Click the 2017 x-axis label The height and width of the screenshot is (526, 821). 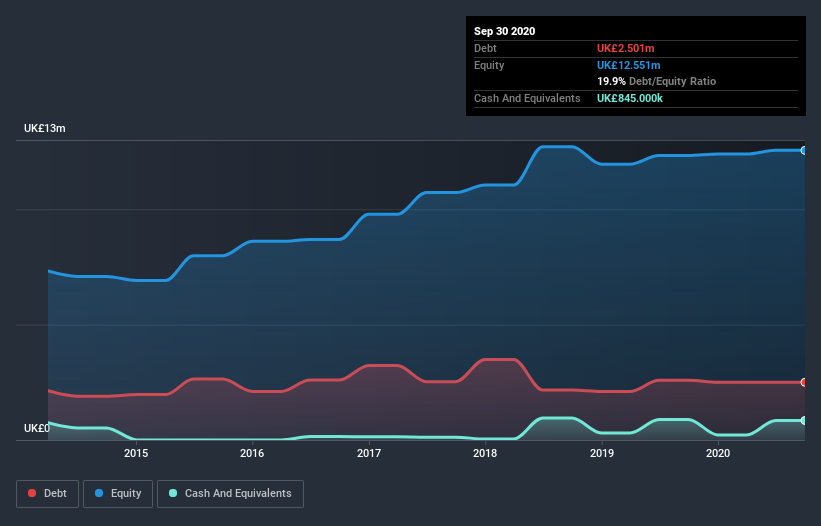click(369, 453)
